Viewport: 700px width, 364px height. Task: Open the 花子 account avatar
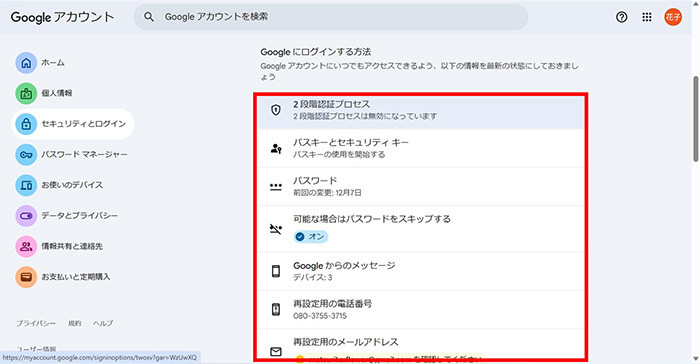[673, 17]
